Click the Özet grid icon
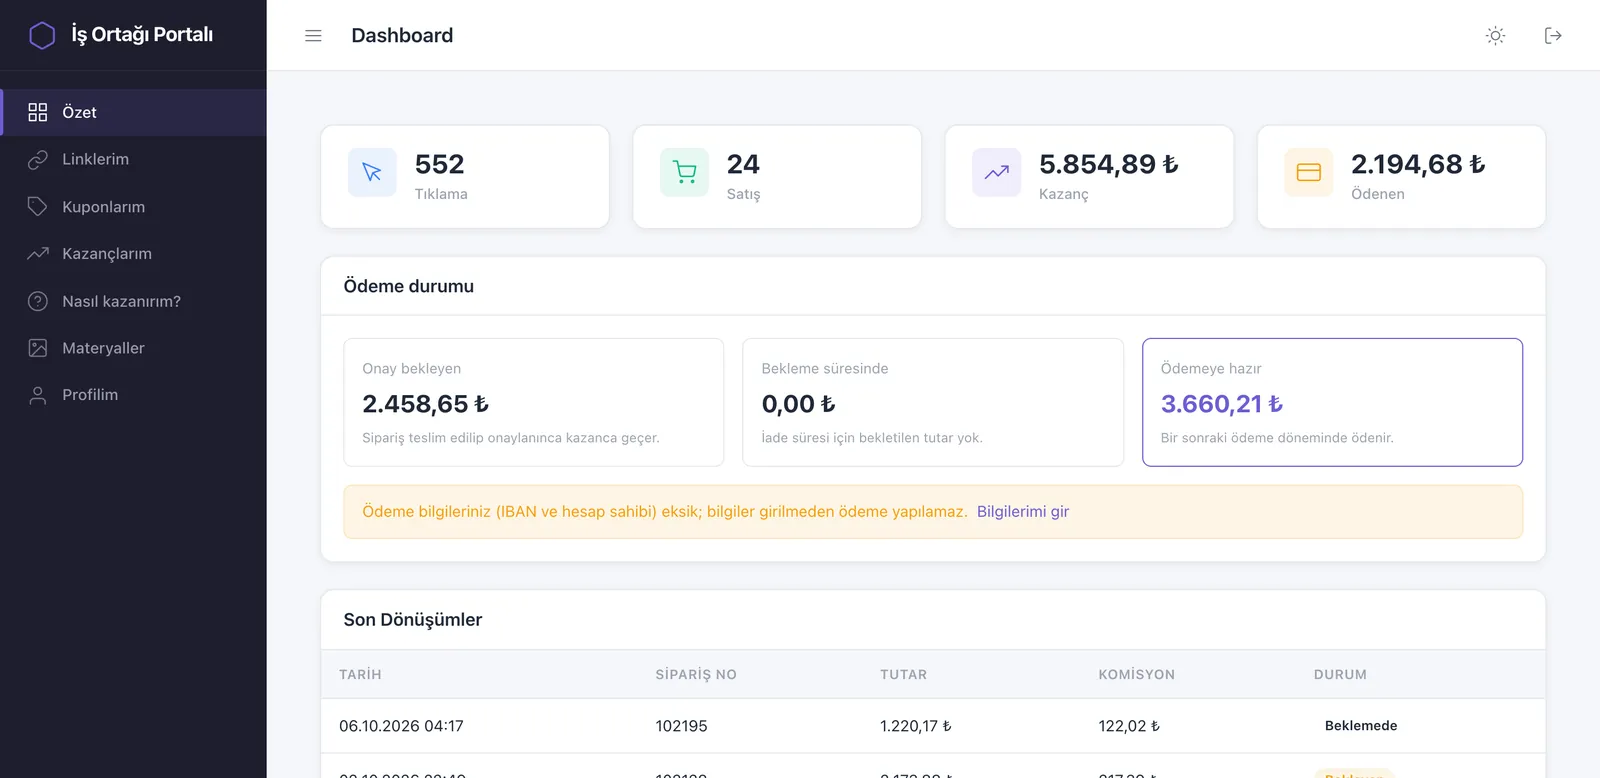1600x778 pixels. point(38,112)
